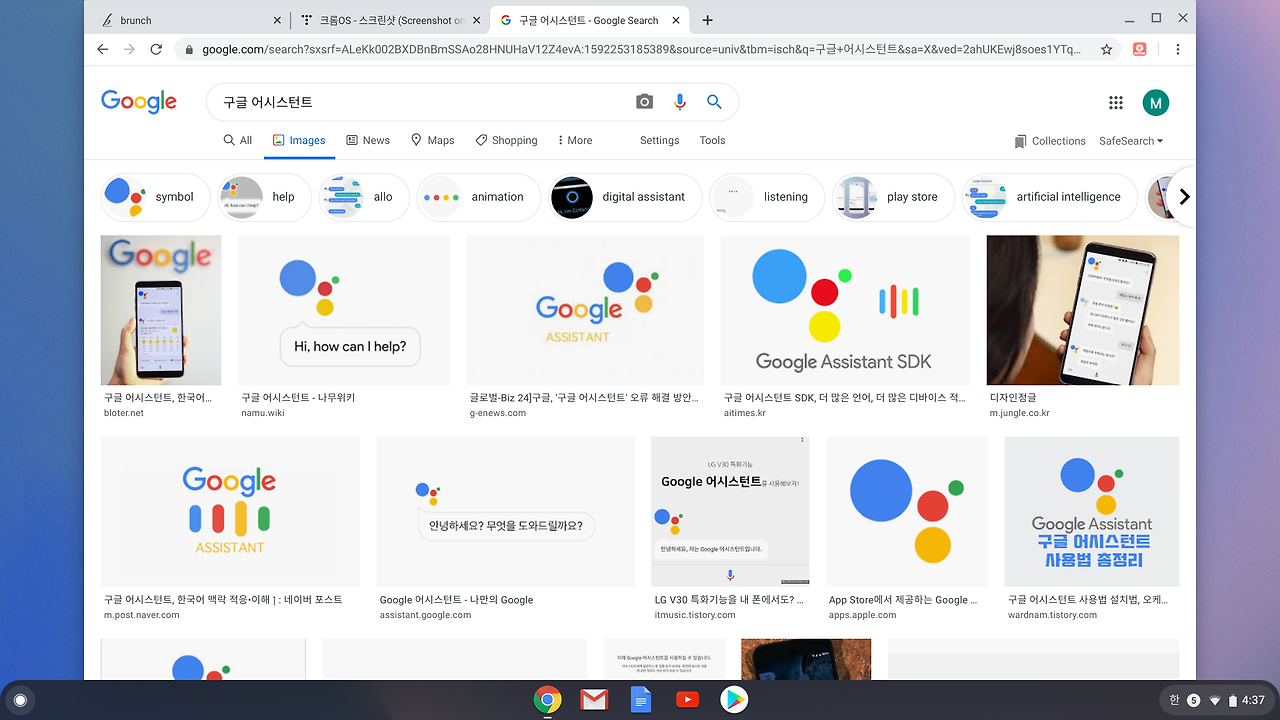Image resolution: width=1280 pixels, height=720 pixels.
Task: Open the '구글 어시스턴트 - 나무위키' result title
Action: [298, 398]
